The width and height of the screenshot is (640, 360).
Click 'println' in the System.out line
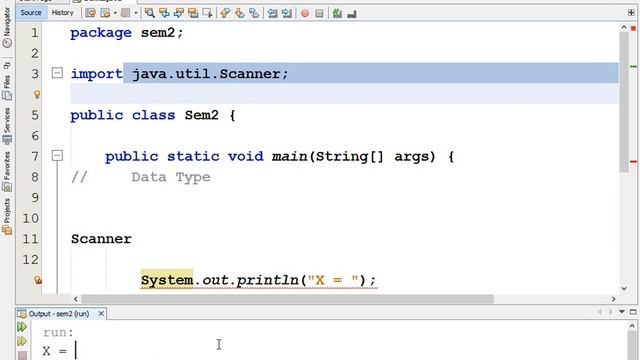coord(268,280)
